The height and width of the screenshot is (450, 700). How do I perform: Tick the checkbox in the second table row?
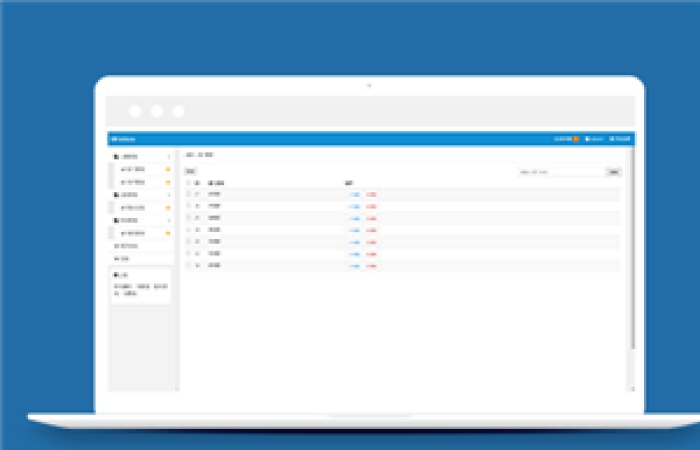click(188, 206)
